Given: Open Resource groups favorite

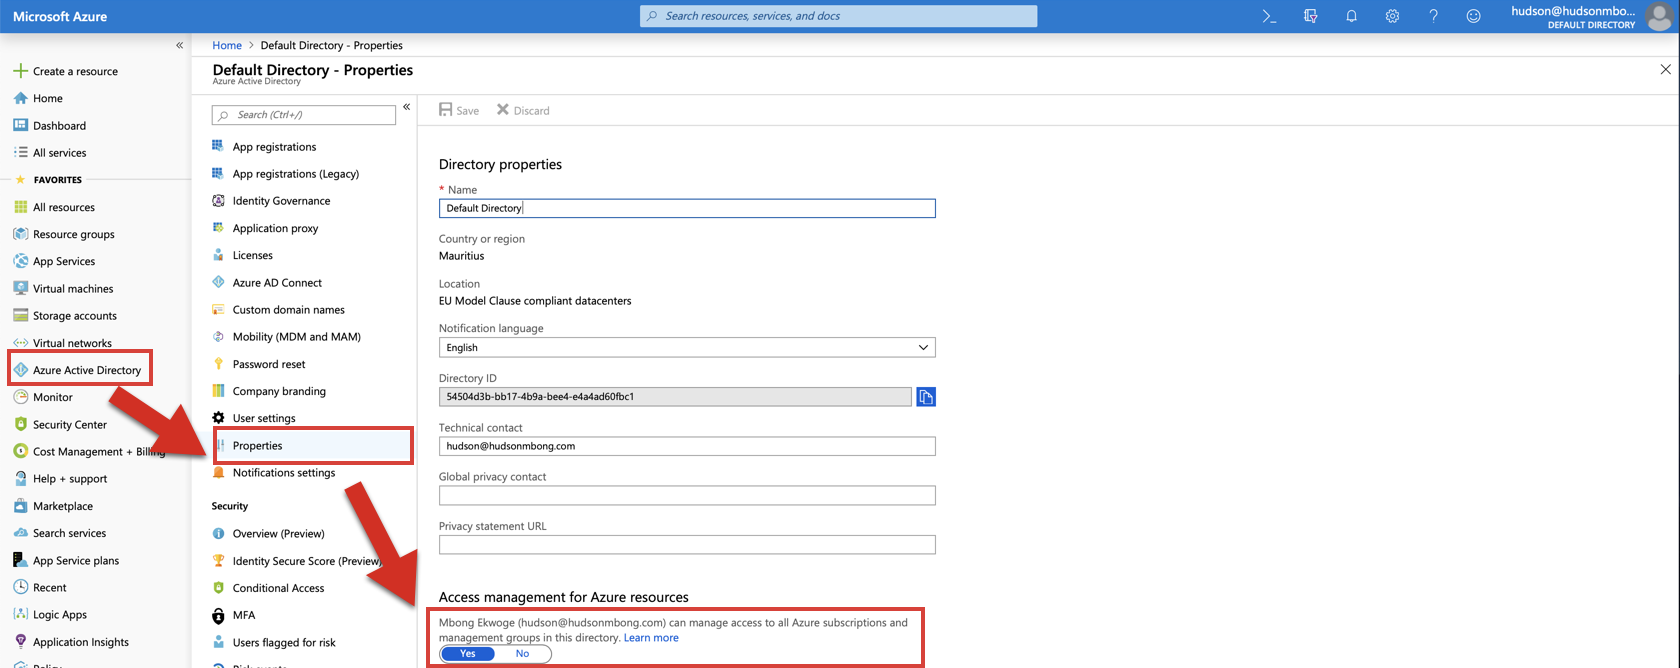Looking at the screenshot, I should 63,234.
